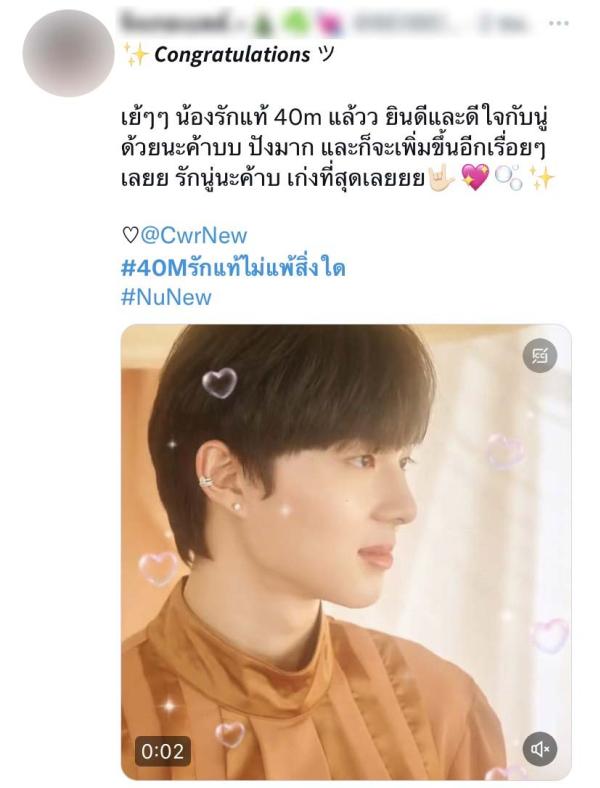The height and width of the screenshot is (788, 600).
Task: Click the 0:02 video duration badge
Action: click(162, 751)
